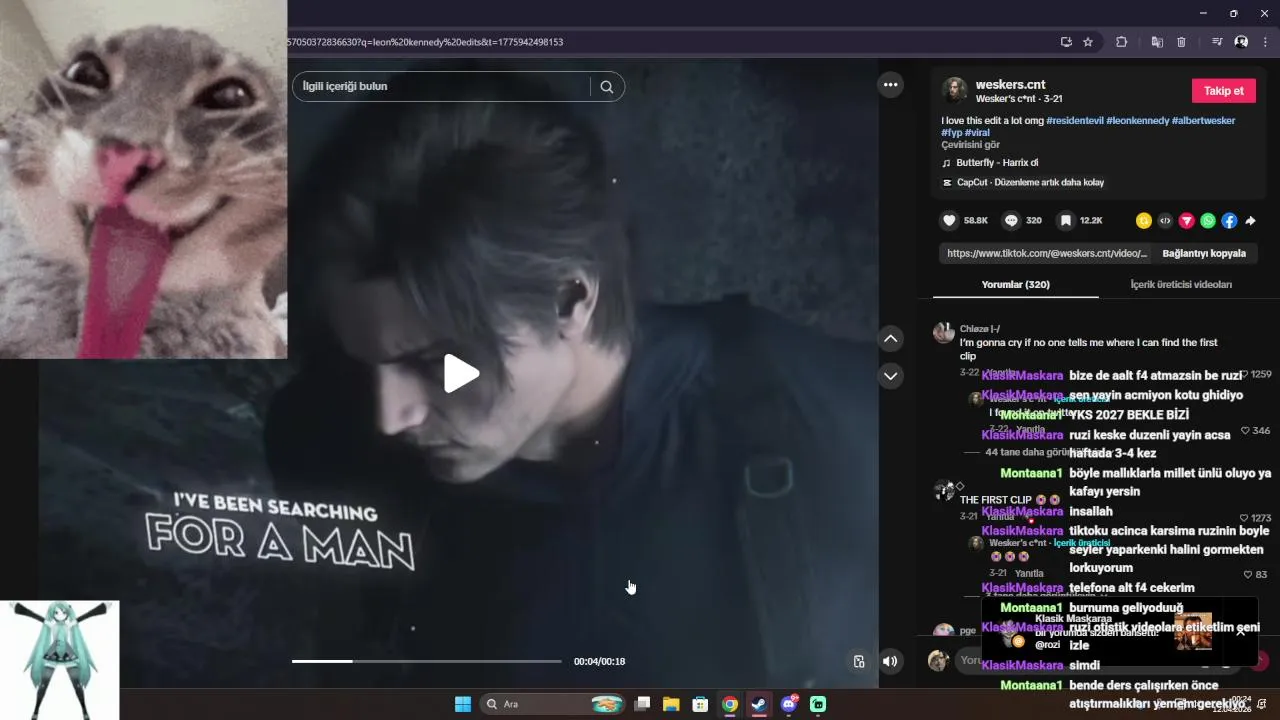Close the Klasik Maskaraa notification popup
The width and height of the screenshot is (1280, 720).
pyautogui.click(x=1241, y=631)
